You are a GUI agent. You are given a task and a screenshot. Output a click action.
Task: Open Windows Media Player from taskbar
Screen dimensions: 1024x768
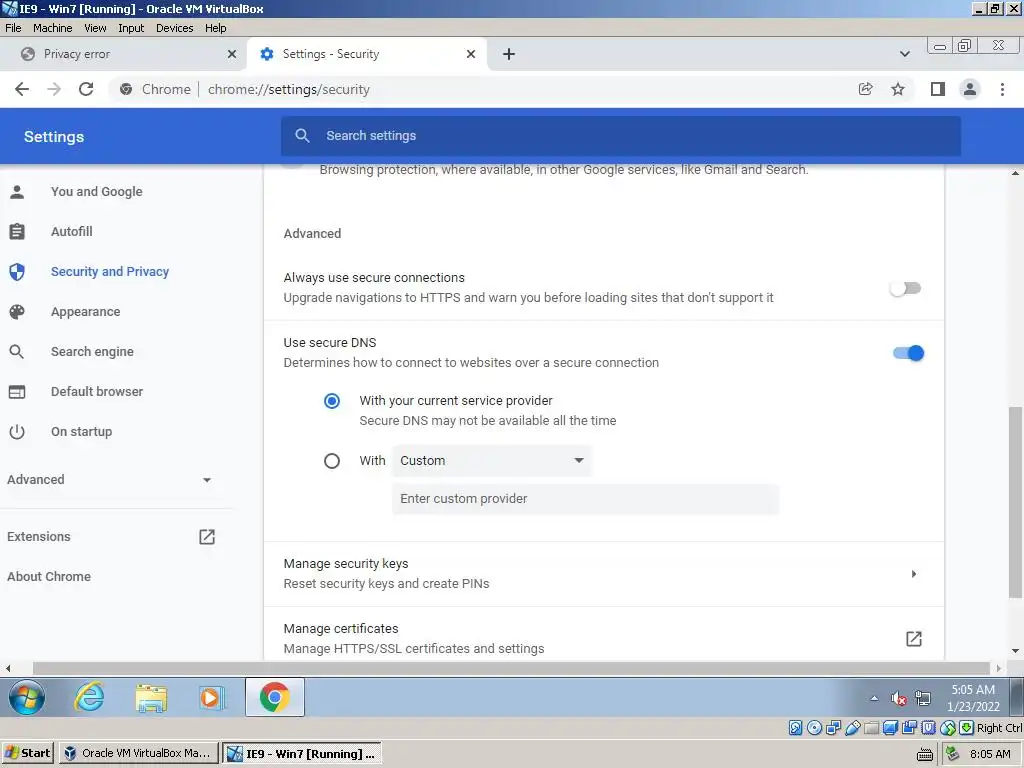coord(212,697)
